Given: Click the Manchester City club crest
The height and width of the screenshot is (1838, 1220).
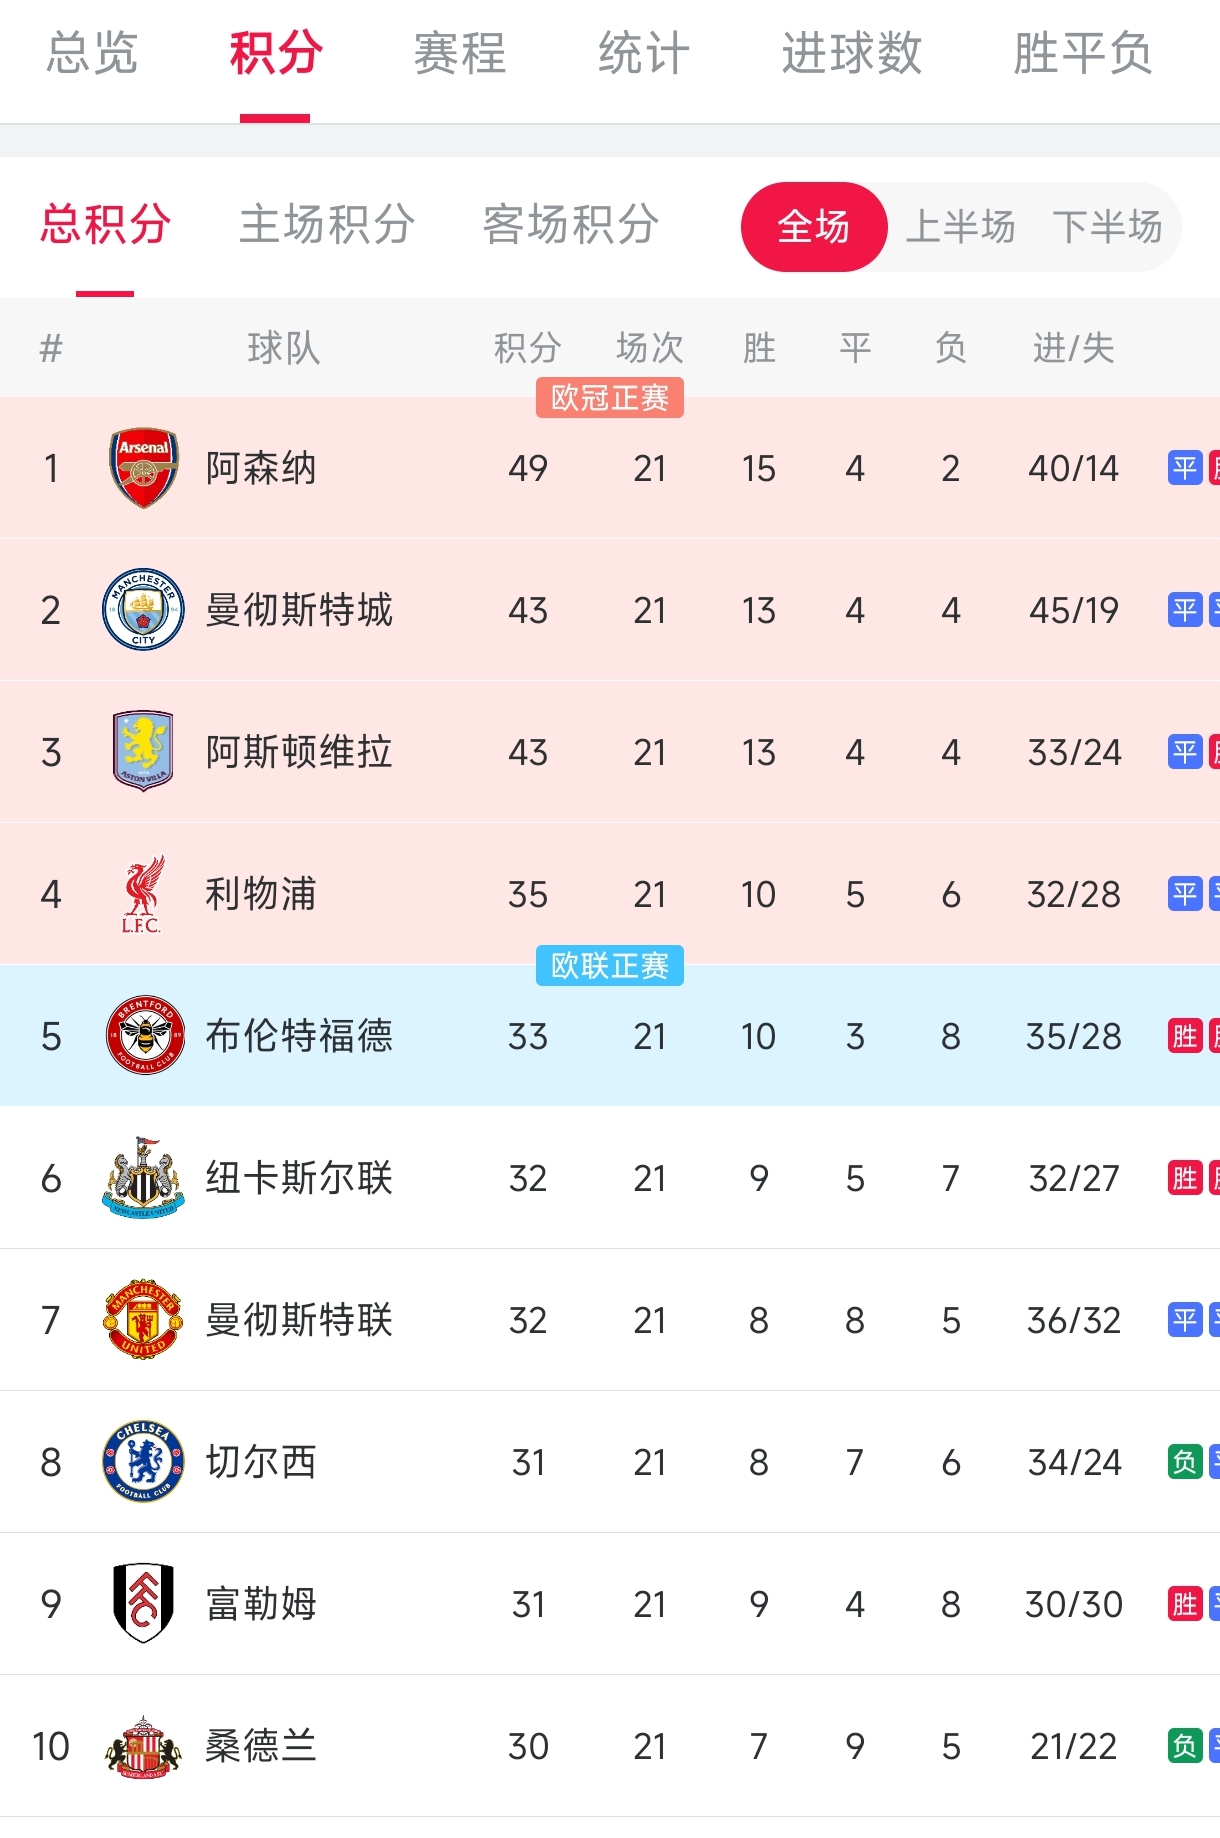Looking at the screenshot, I should 143,610.
